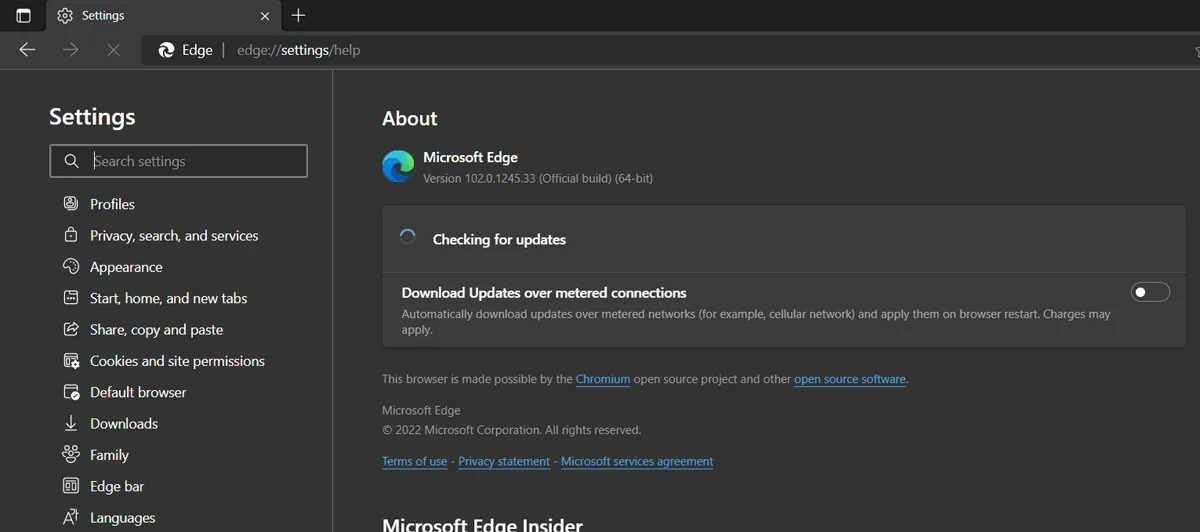Screen dimensions: 1200x532
Task: Go to Downloads settings
Action: [x=124, y=424]
